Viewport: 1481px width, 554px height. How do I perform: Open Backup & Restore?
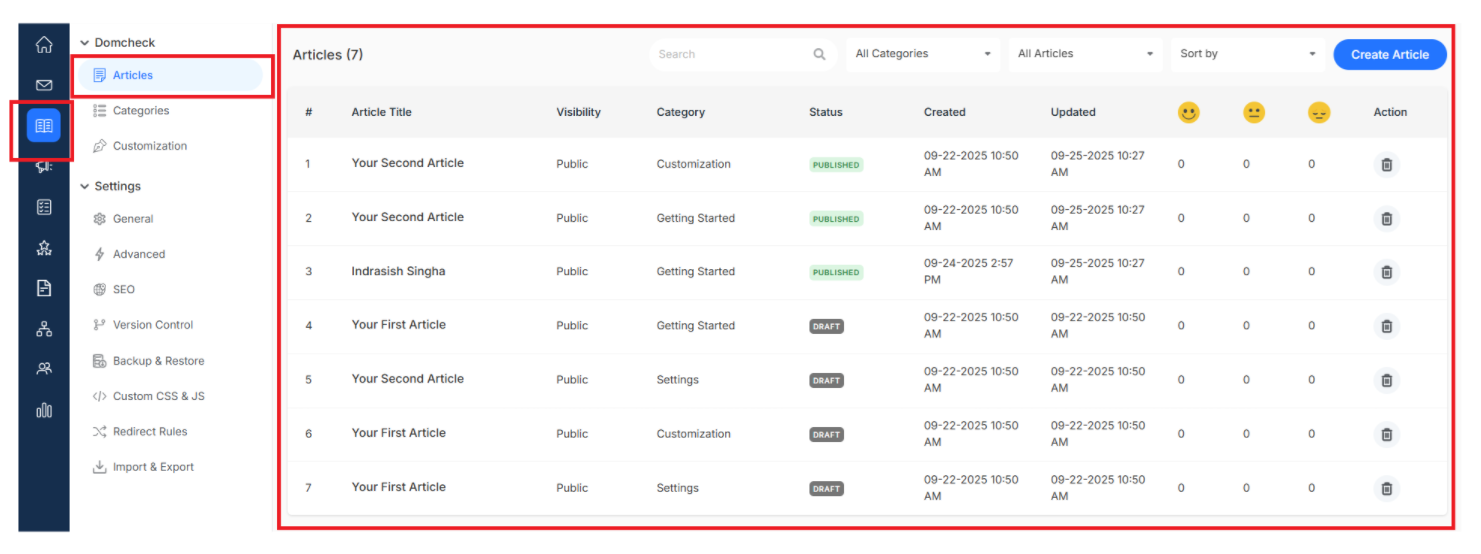pos(148,361)
